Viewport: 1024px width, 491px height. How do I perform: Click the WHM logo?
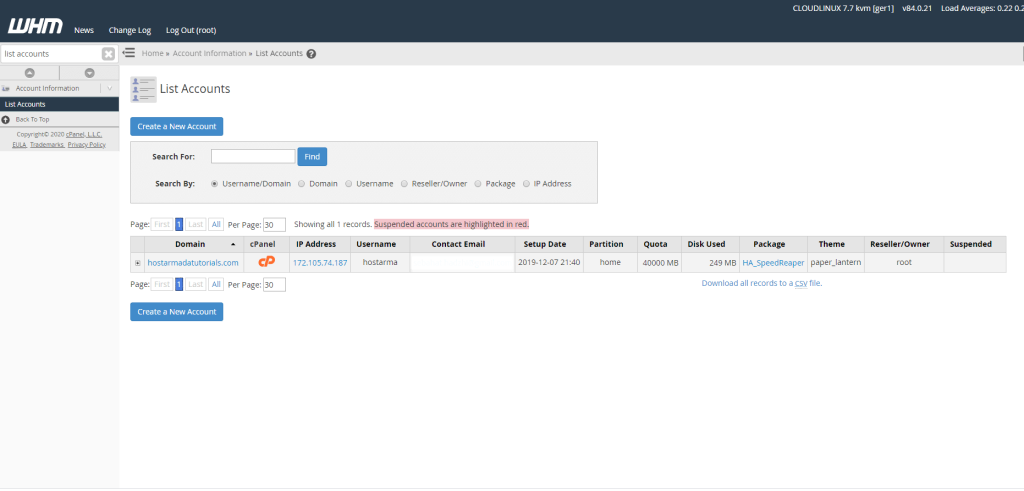coord(35,27)
